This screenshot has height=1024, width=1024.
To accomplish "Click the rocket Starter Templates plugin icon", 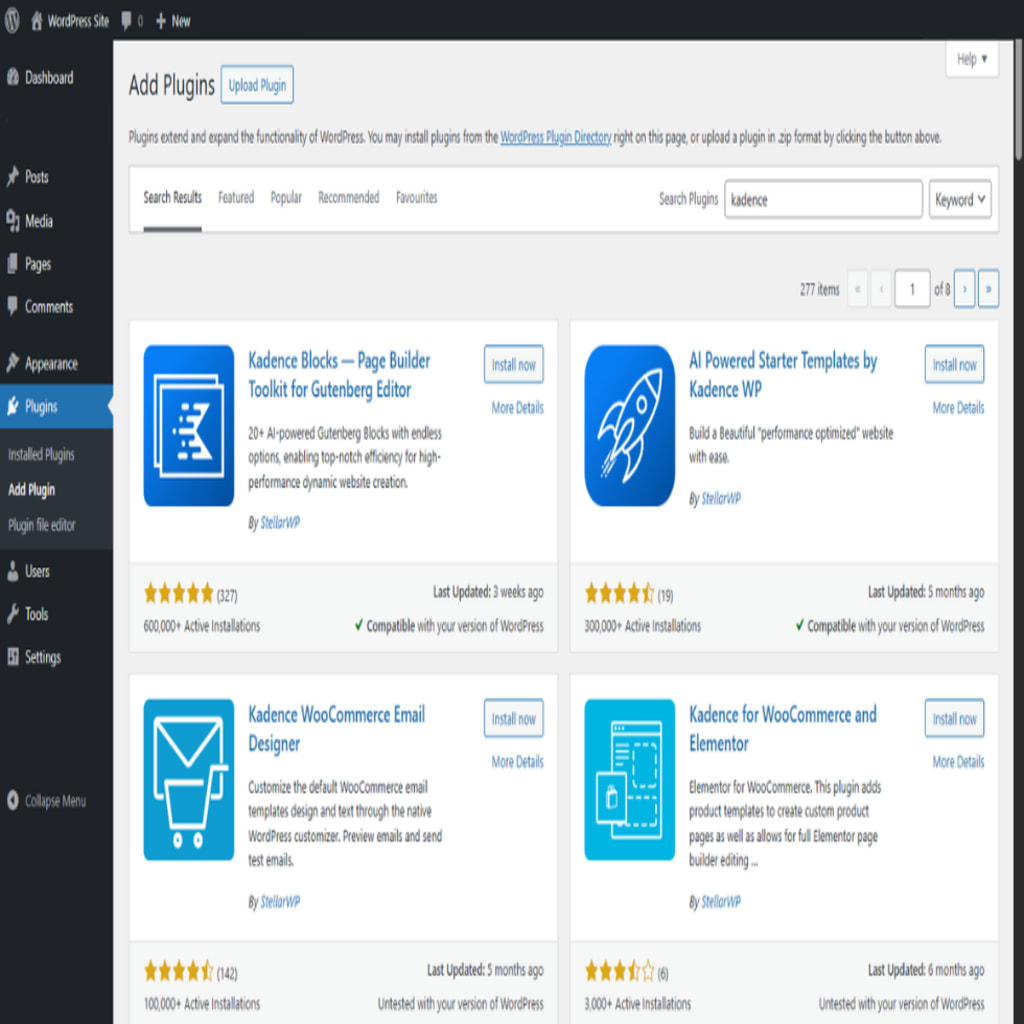I will point(630,426).
